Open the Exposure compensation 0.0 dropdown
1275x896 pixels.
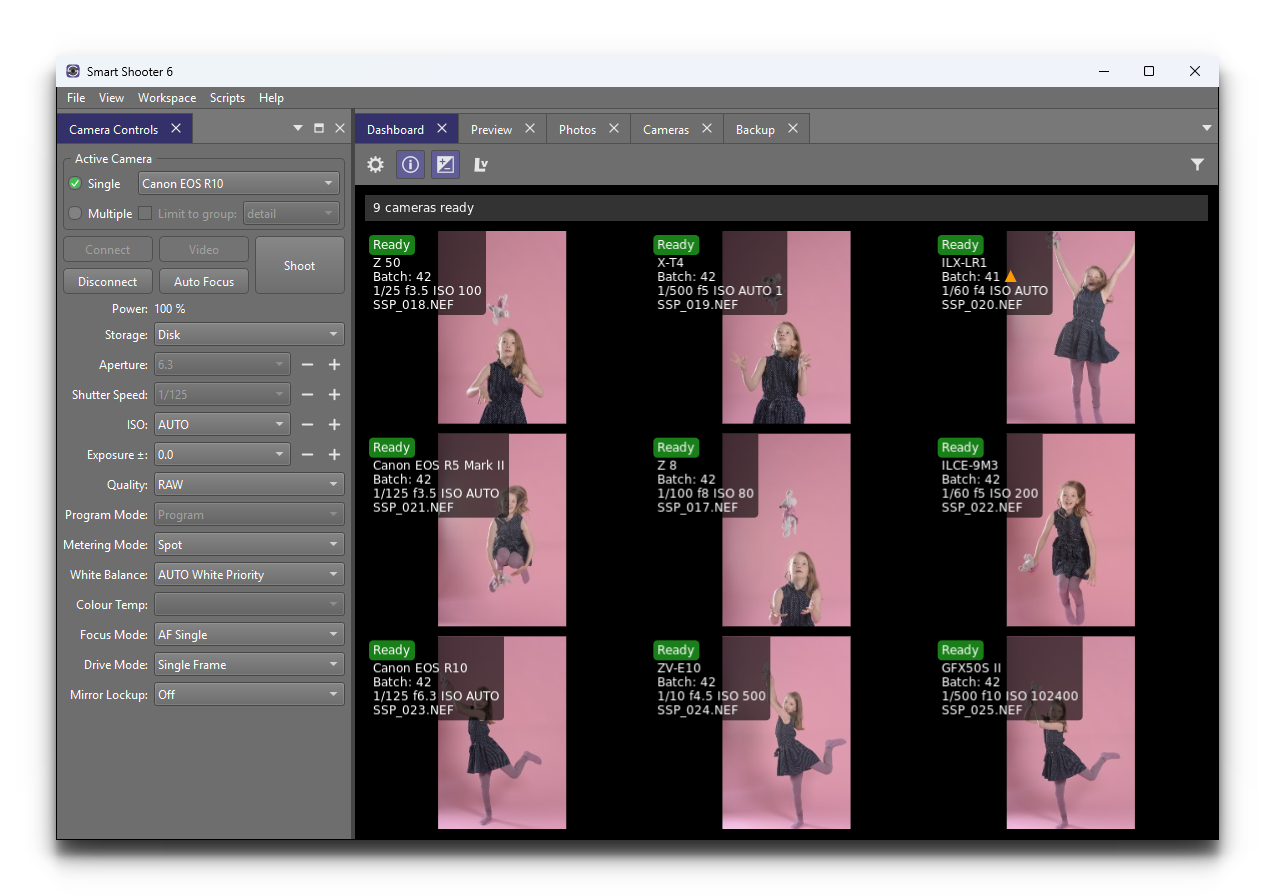tap(222, 455)
